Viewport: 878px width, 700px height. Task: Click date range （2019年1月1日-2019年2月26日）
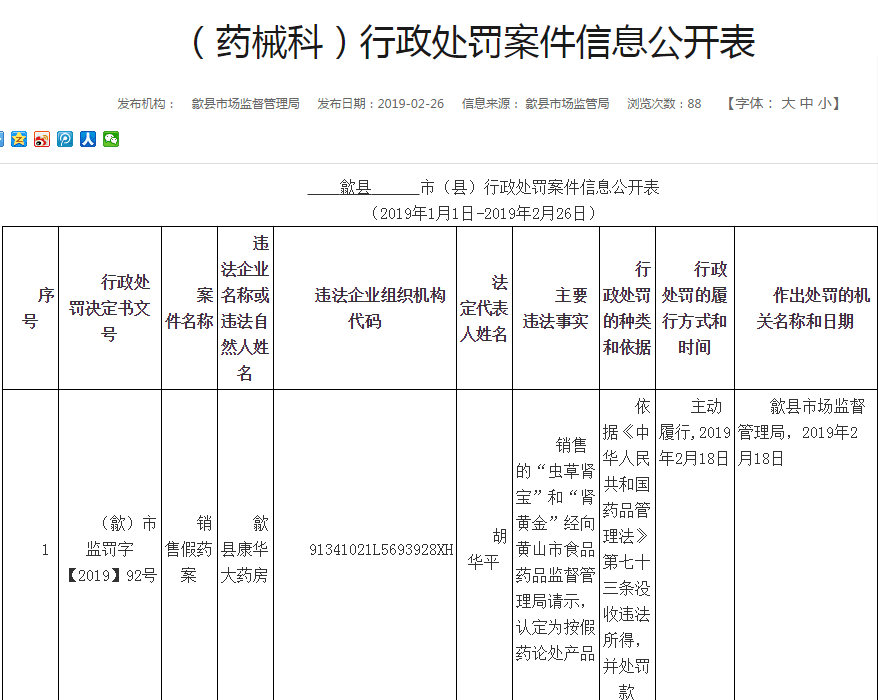[x=483, y=213]
